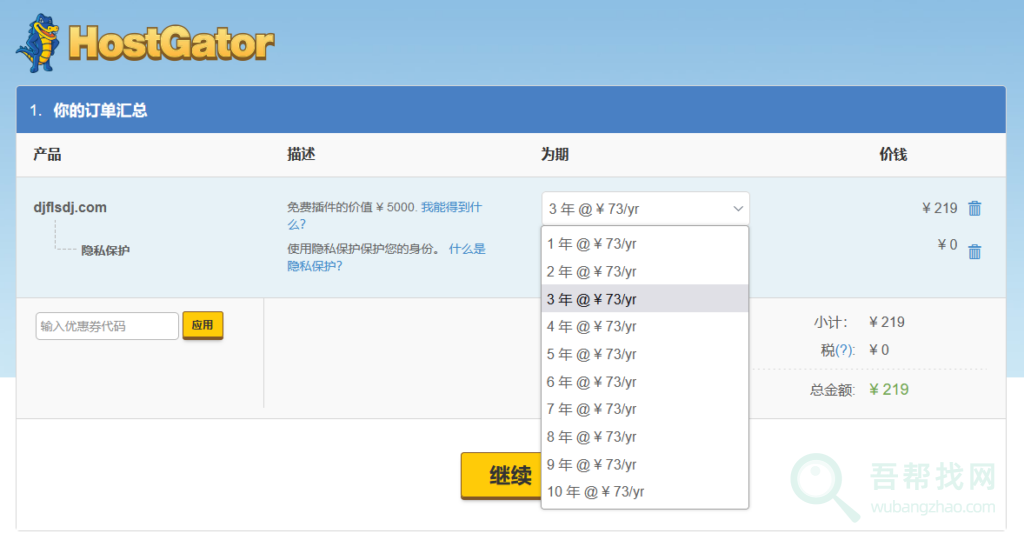Delete the djflsdj.com domain item

coord(975,208)
